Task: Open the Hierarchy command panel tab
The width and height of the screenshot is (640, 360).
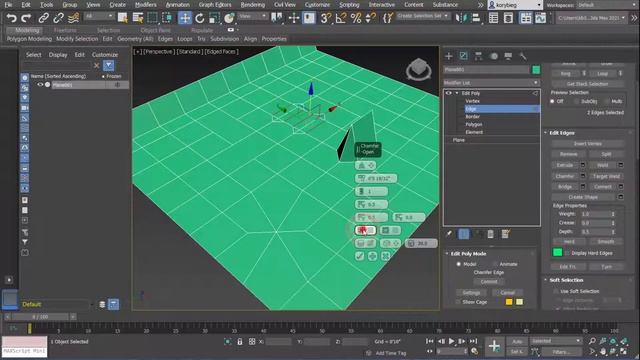Action: click(478, 56)
